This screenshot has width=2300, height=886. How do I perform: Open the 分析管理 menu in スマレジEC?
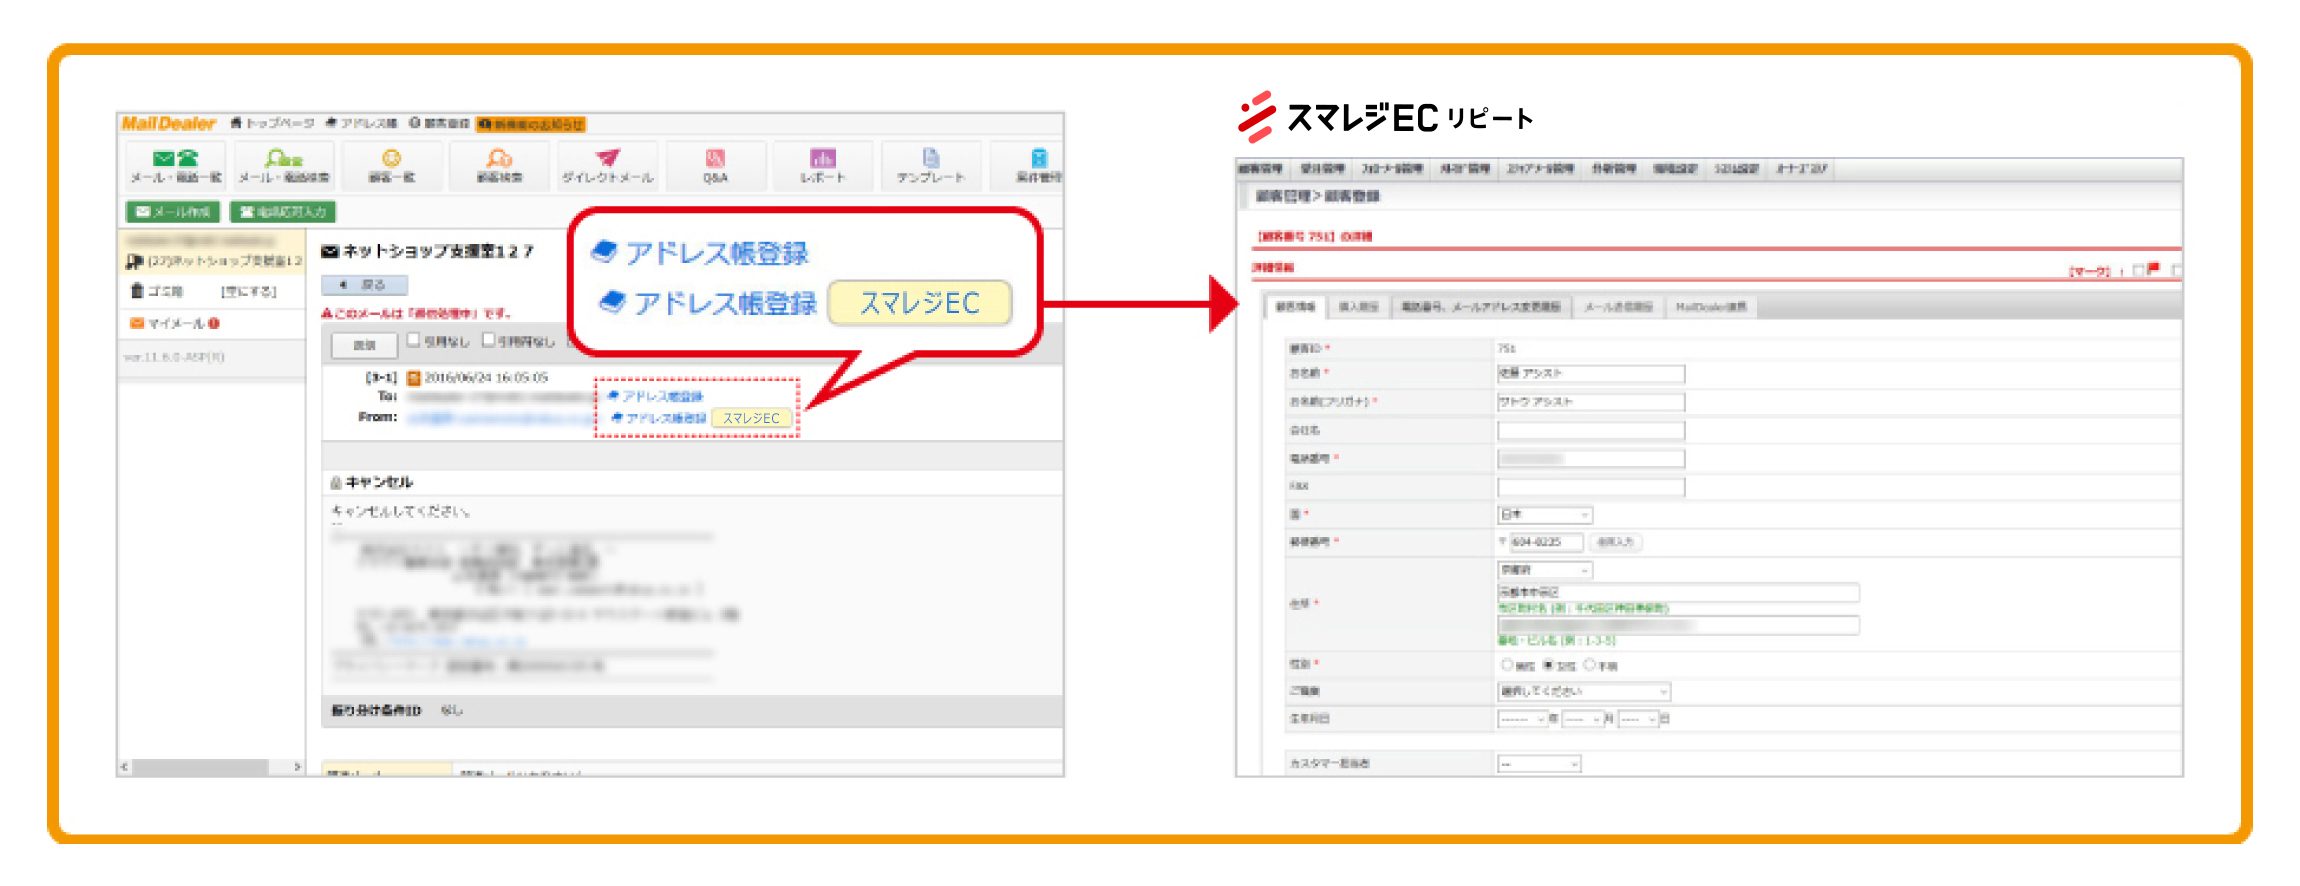[1613, 168]
